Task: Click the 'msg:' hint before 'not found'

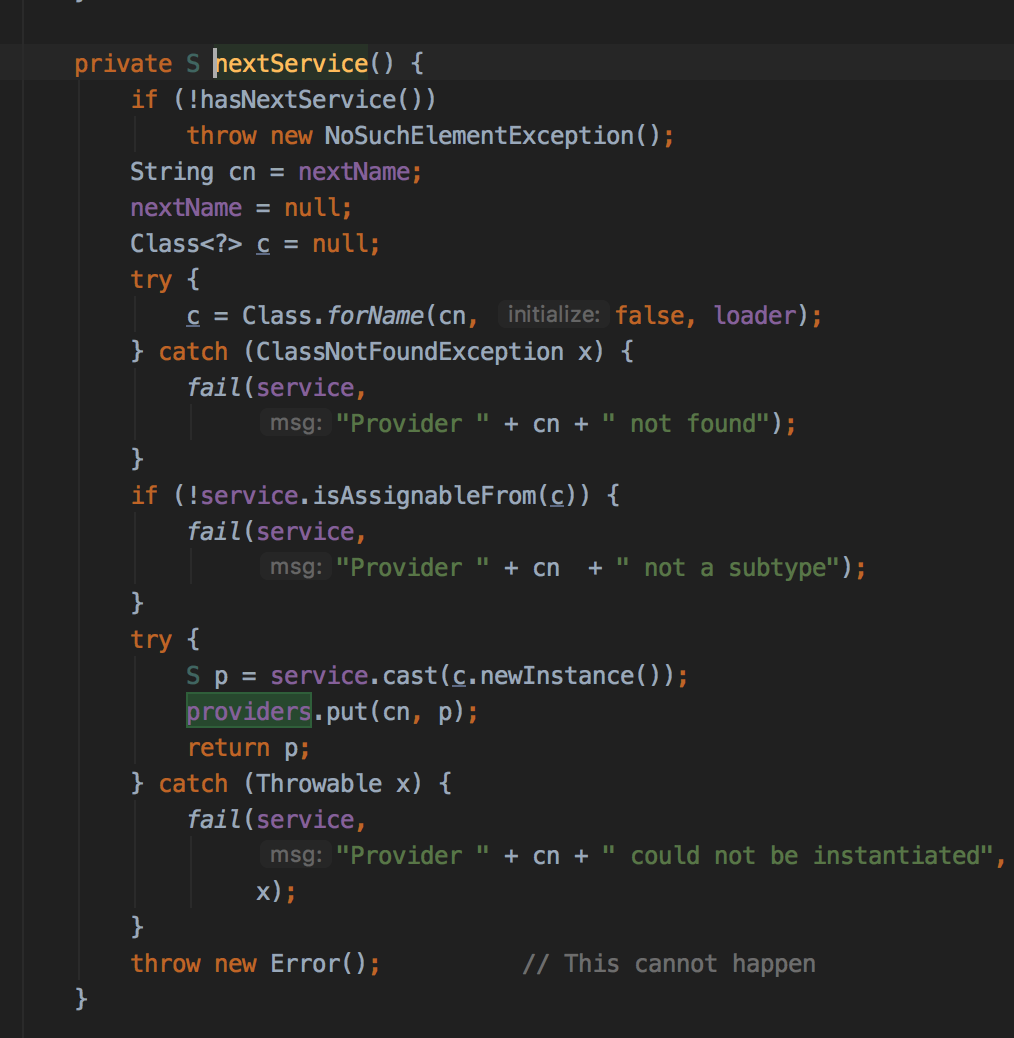Action: point(296,422)
